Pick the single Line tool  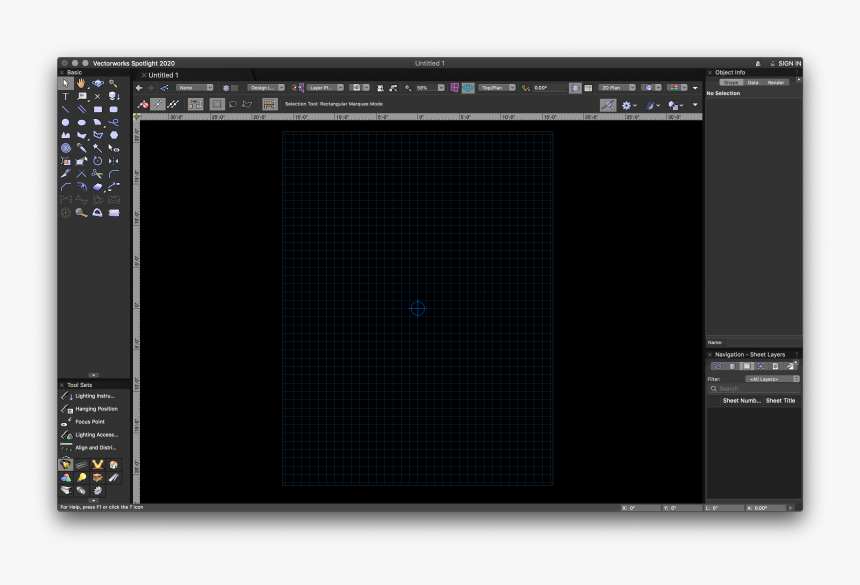[65, 109]
